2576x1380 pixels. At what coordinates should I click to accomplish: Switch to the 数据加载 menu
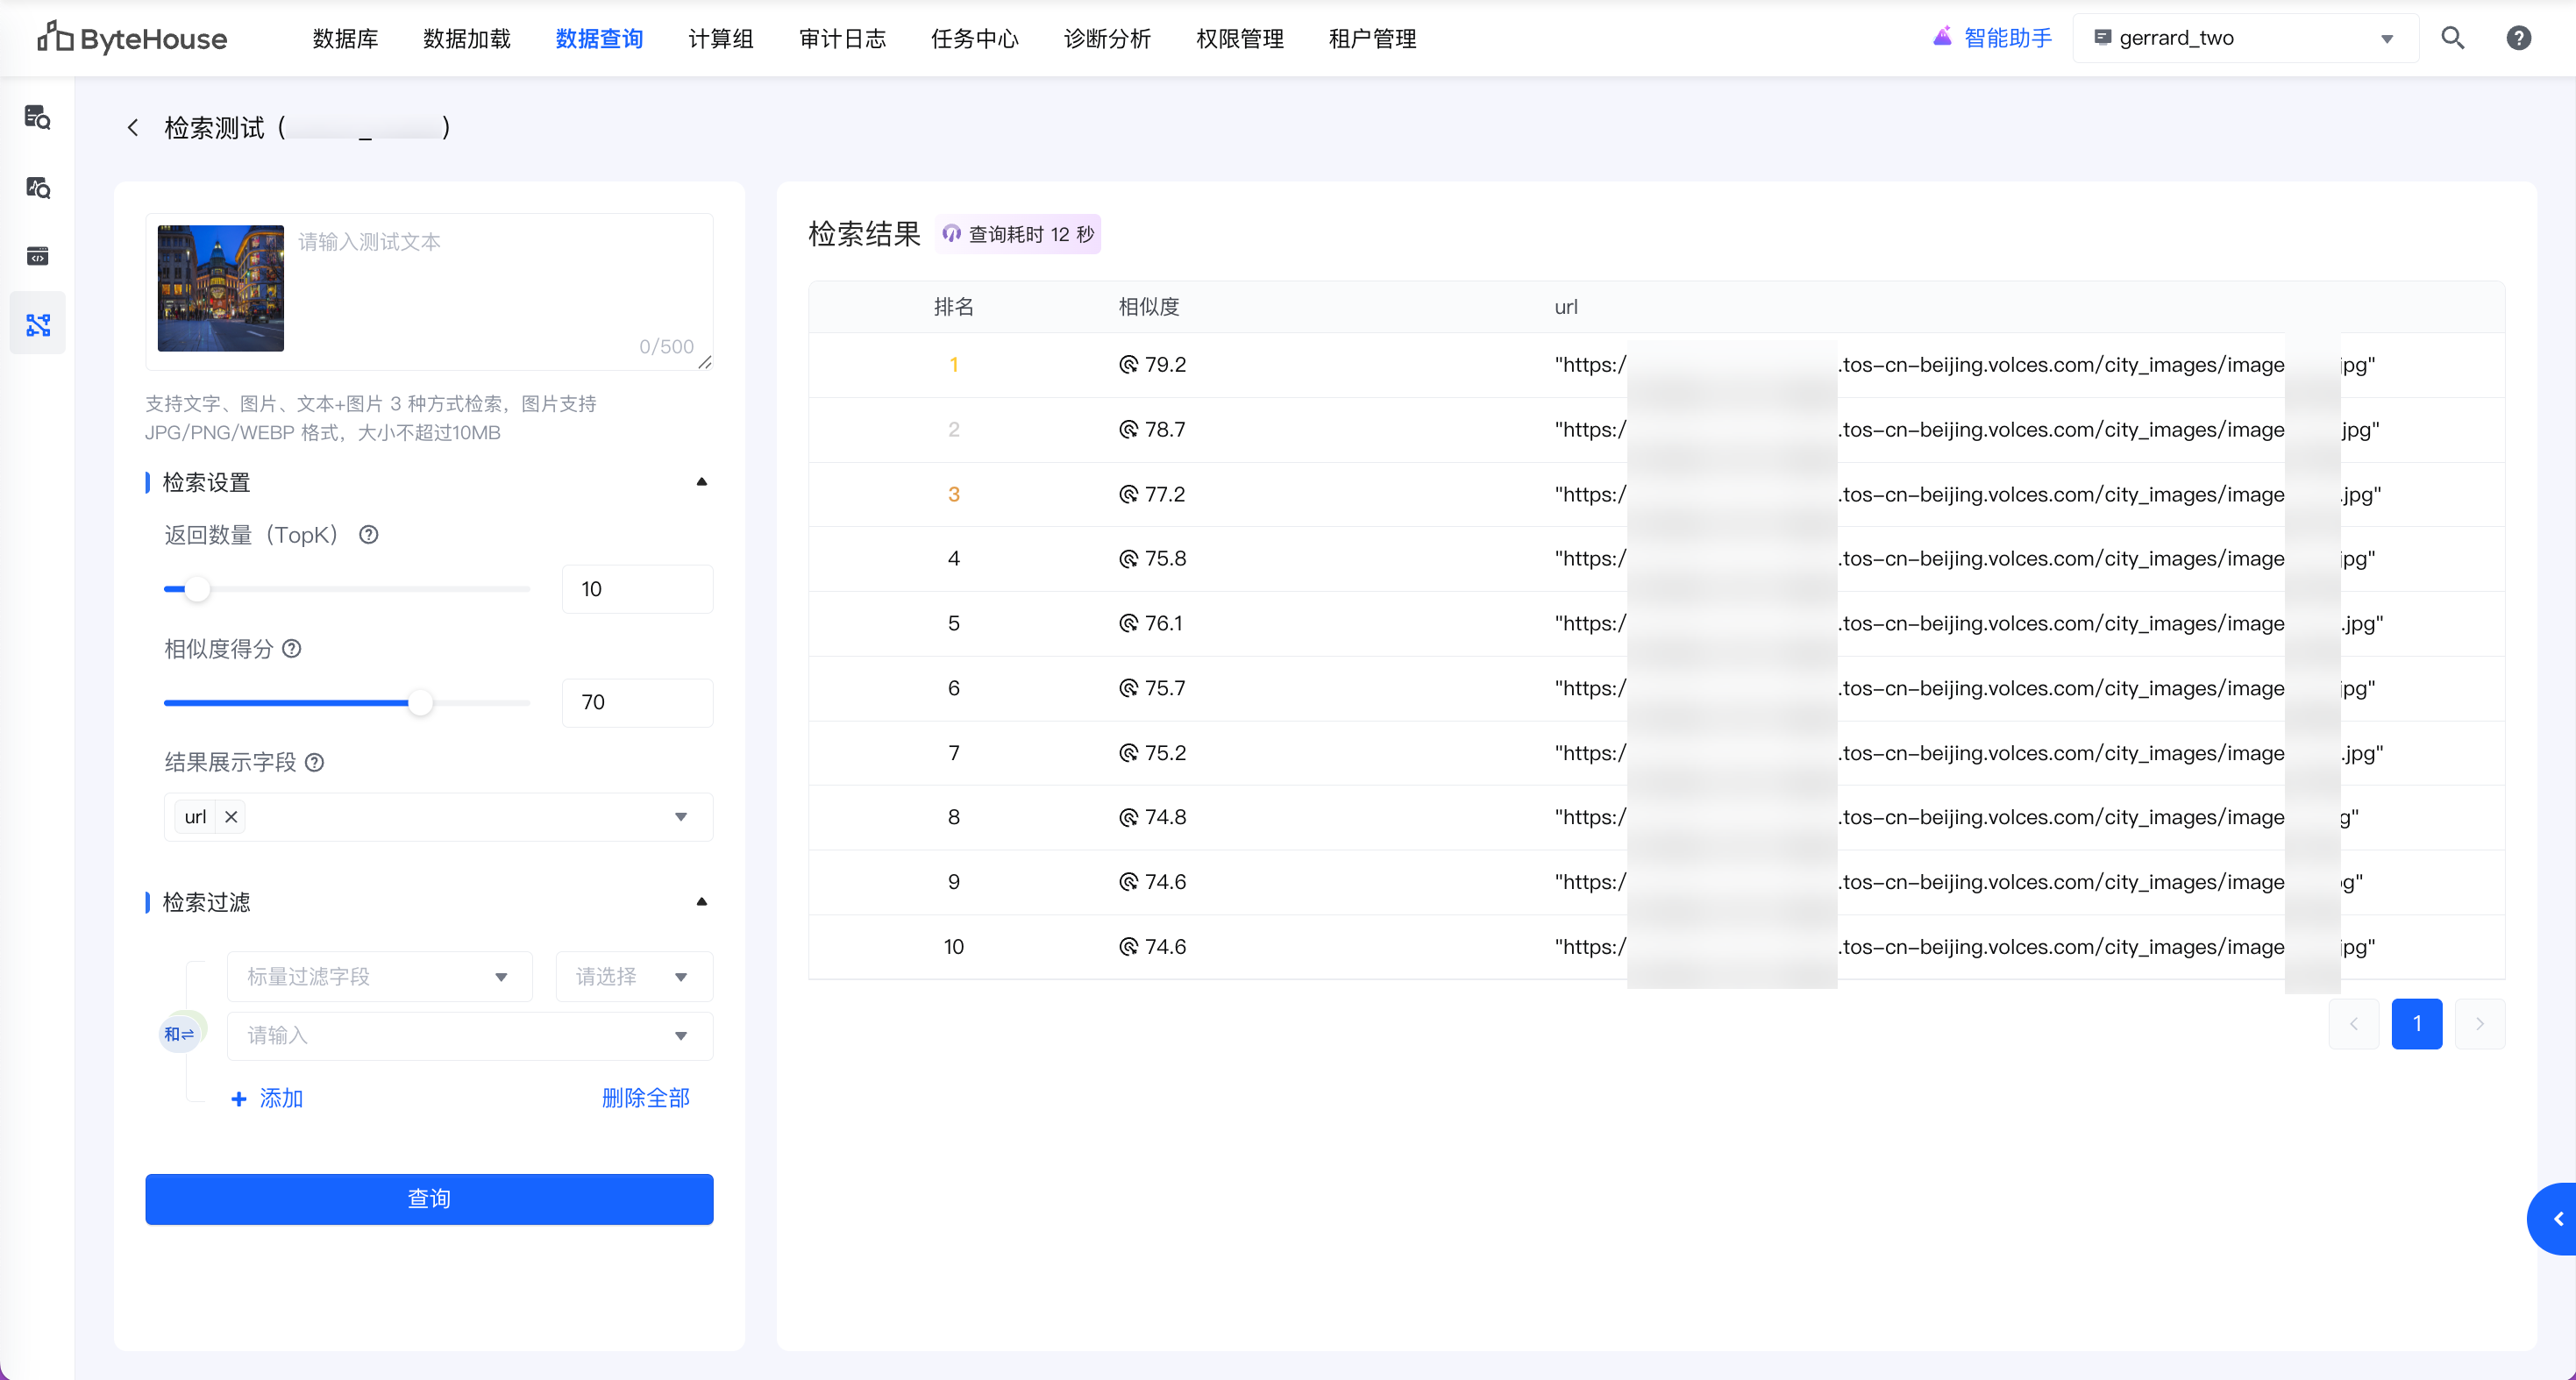(x=466, y=38)
